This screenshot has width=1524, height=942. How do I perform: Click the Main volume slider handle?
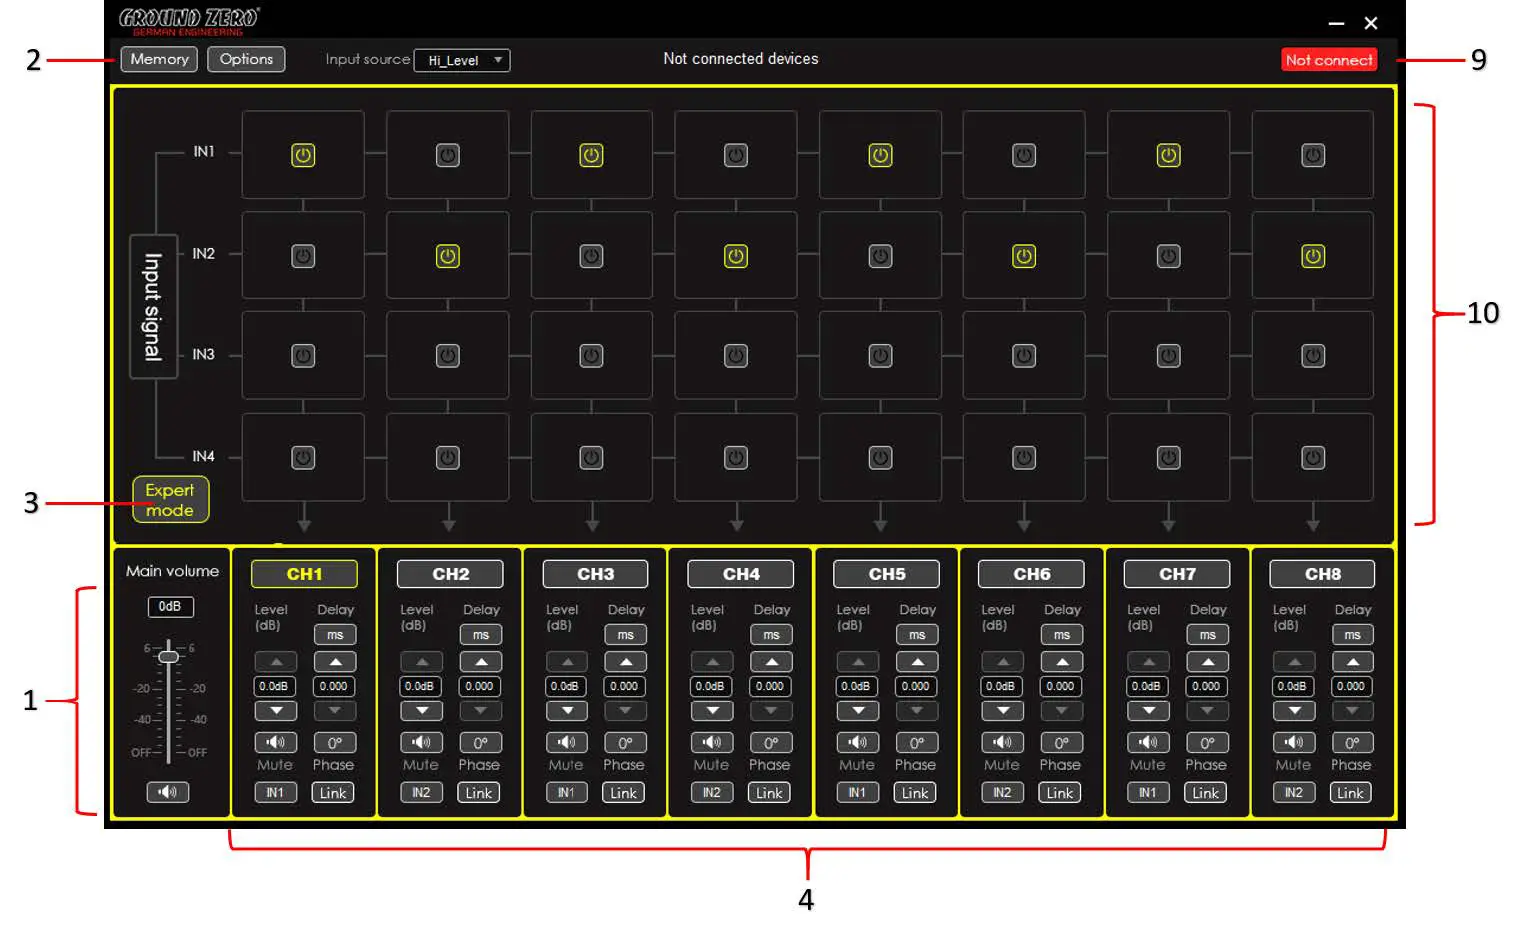point(168,655)
